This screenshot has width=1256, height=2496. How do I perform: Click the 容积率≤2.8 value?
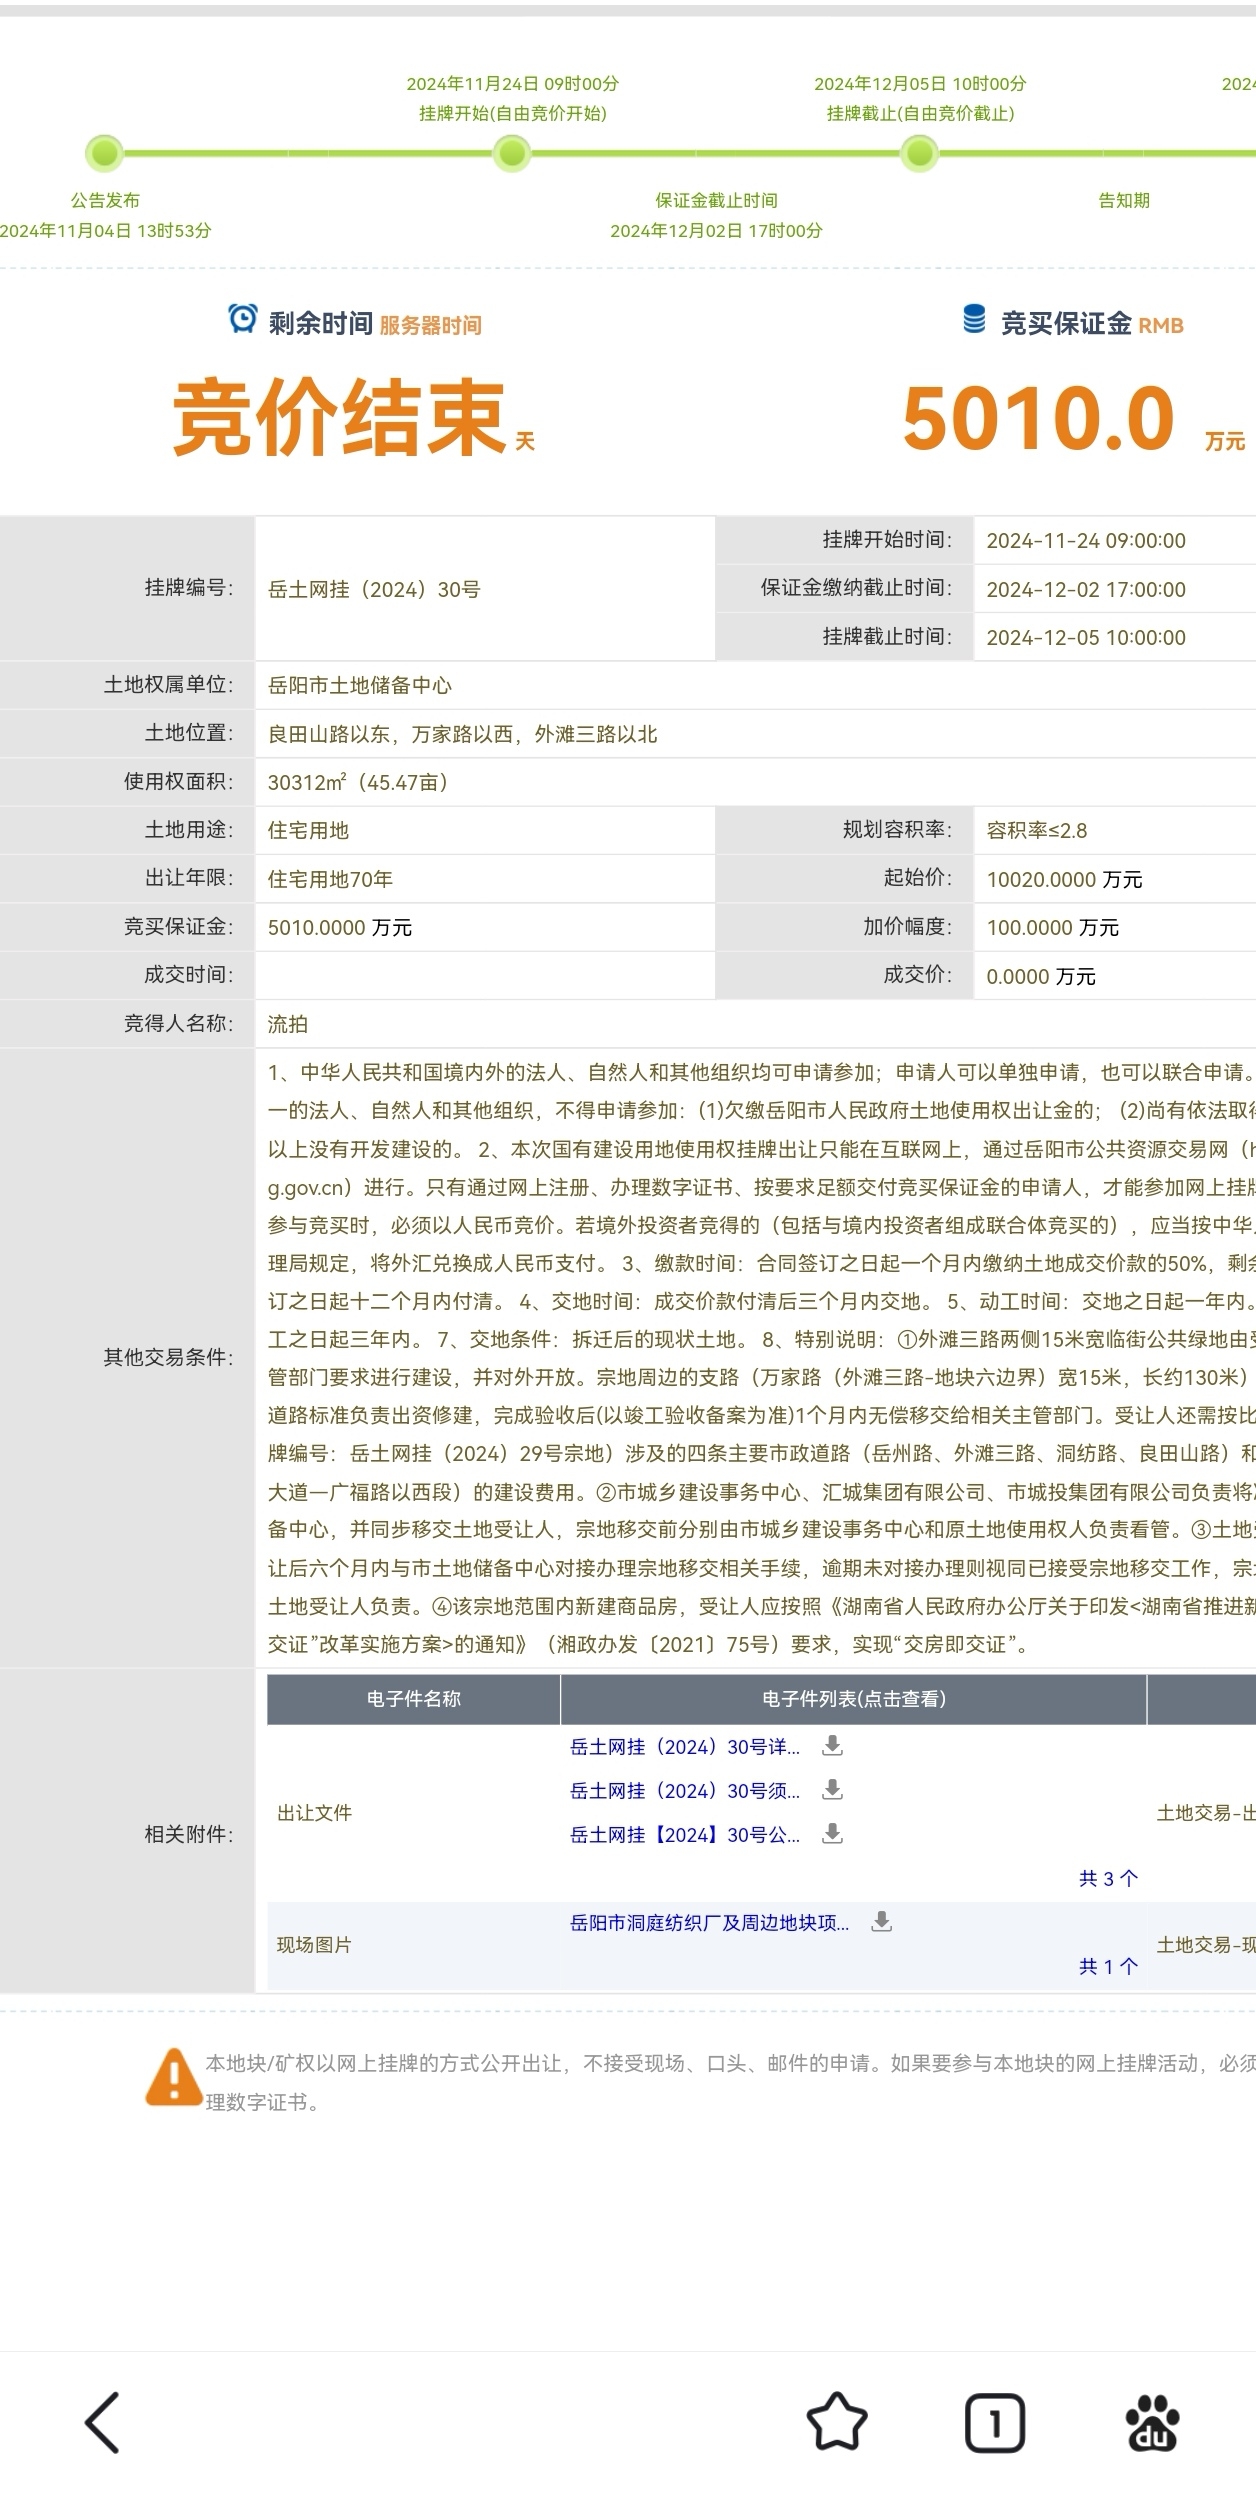(1036, 830)
